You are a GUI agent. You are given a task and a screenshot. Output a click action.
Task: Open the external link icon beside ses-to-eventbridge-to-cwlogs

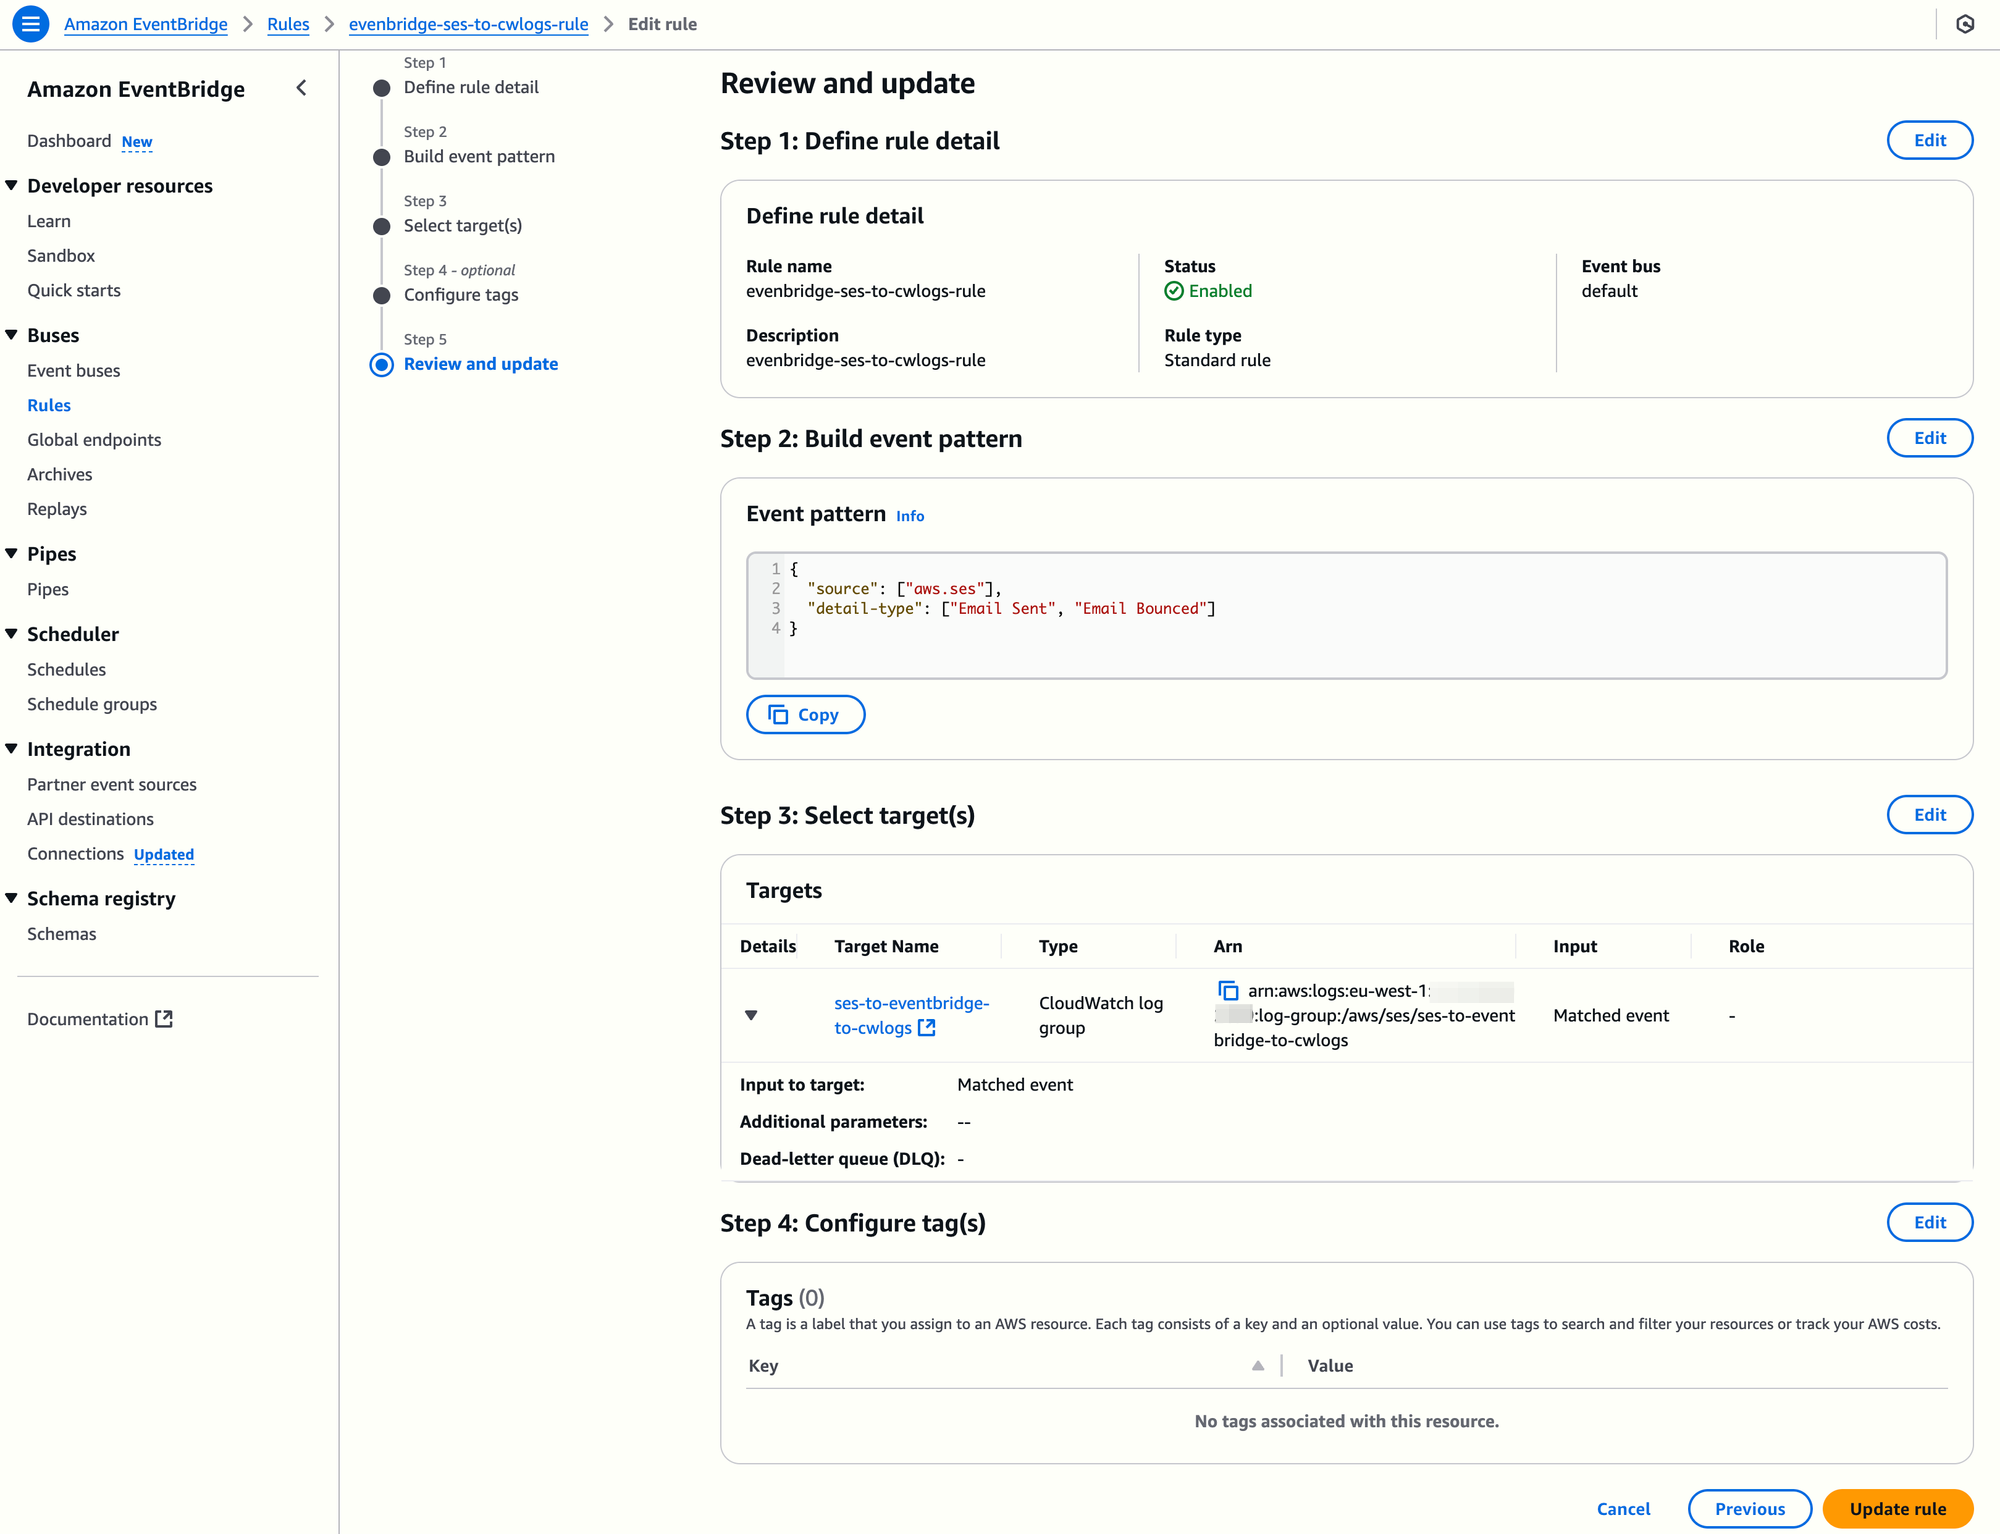927,1028
